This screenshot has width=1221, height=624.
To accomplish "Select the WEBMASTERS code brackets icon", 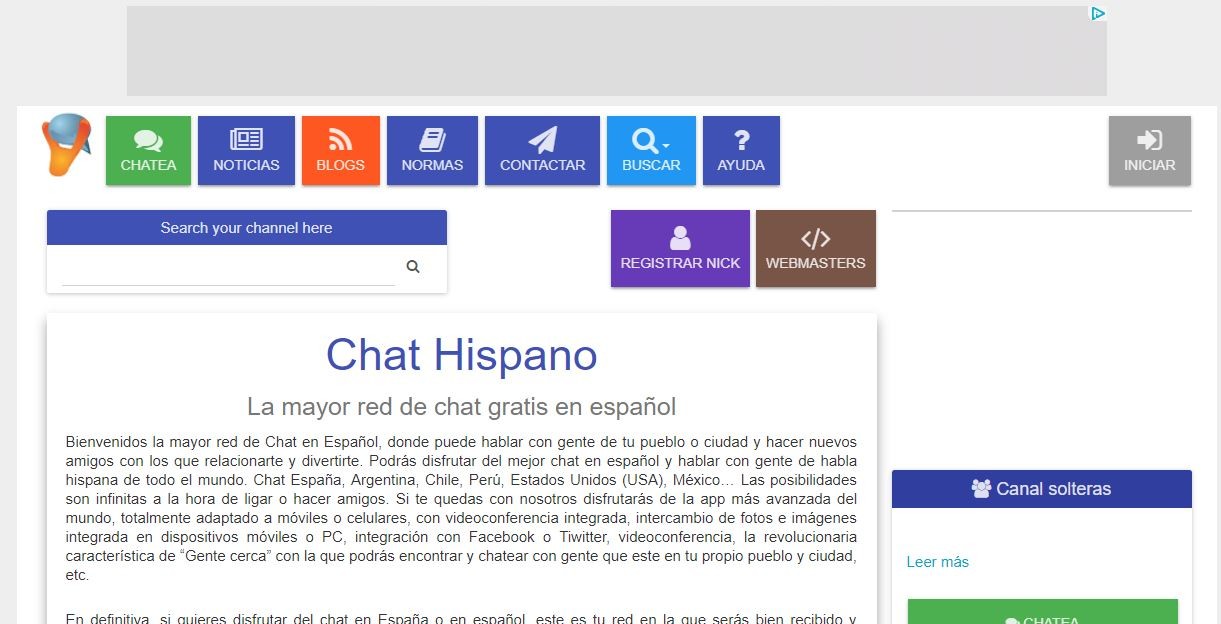I will click(x=815, y=237).
